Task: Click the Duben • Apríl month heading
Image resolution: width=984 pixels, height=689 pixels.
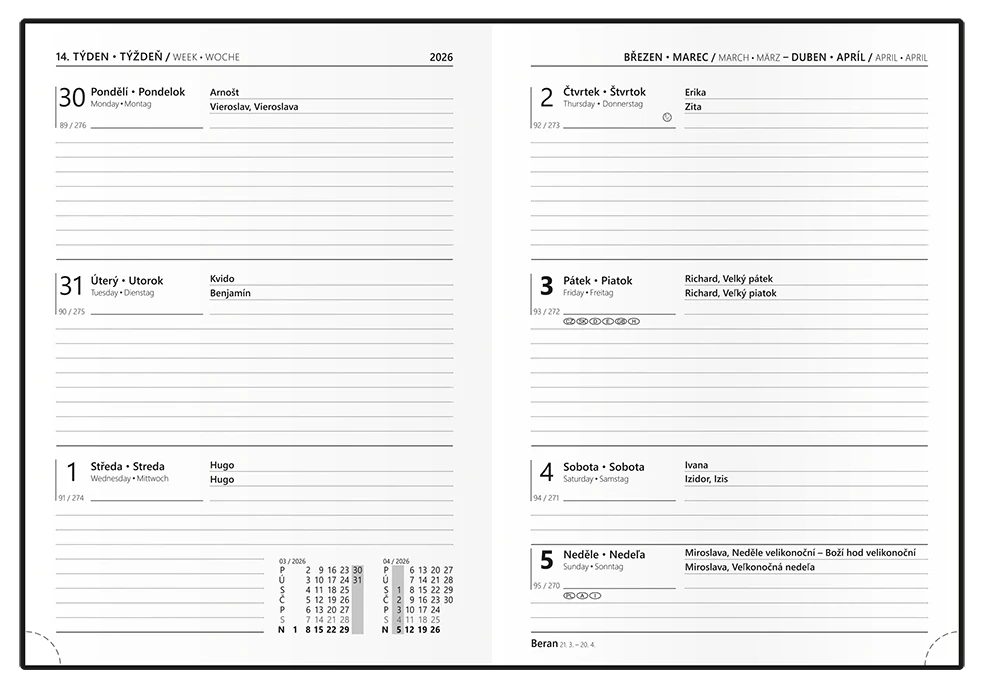Action: (x=828, y=57)
